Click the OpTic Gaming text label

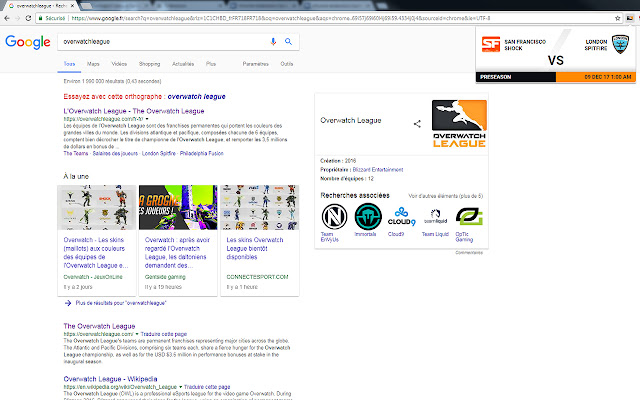pyautogui.click(x=464, y=237)
